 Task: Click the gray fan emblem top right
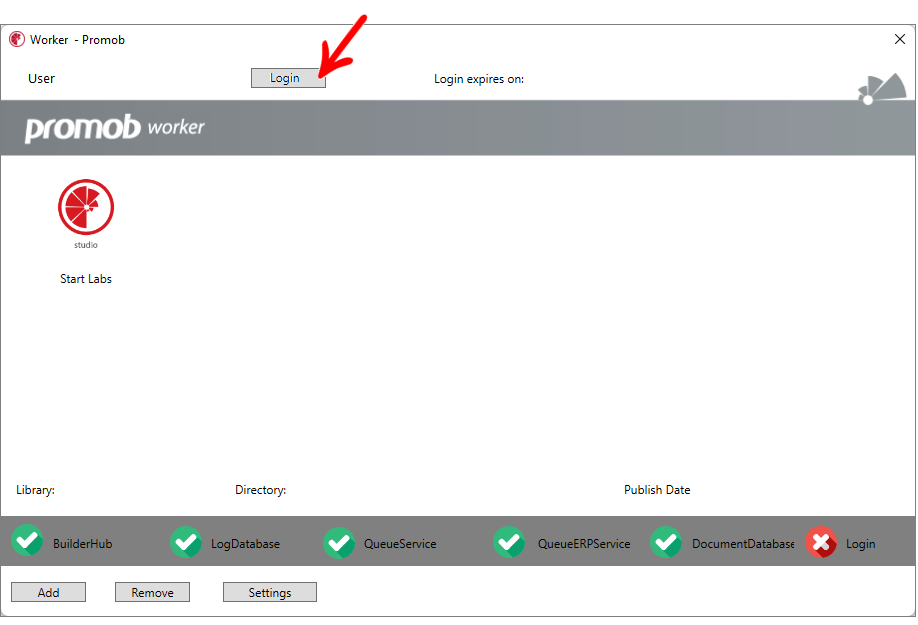click(x=882, y=89)
